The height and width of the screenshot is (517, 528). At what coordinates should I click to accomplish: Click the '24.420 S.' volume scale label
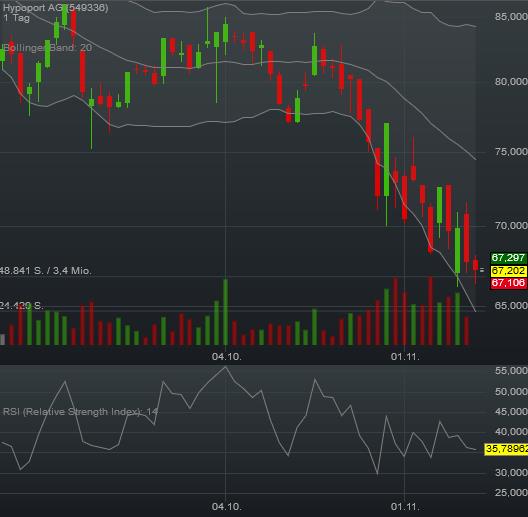(x=22, y=306)
